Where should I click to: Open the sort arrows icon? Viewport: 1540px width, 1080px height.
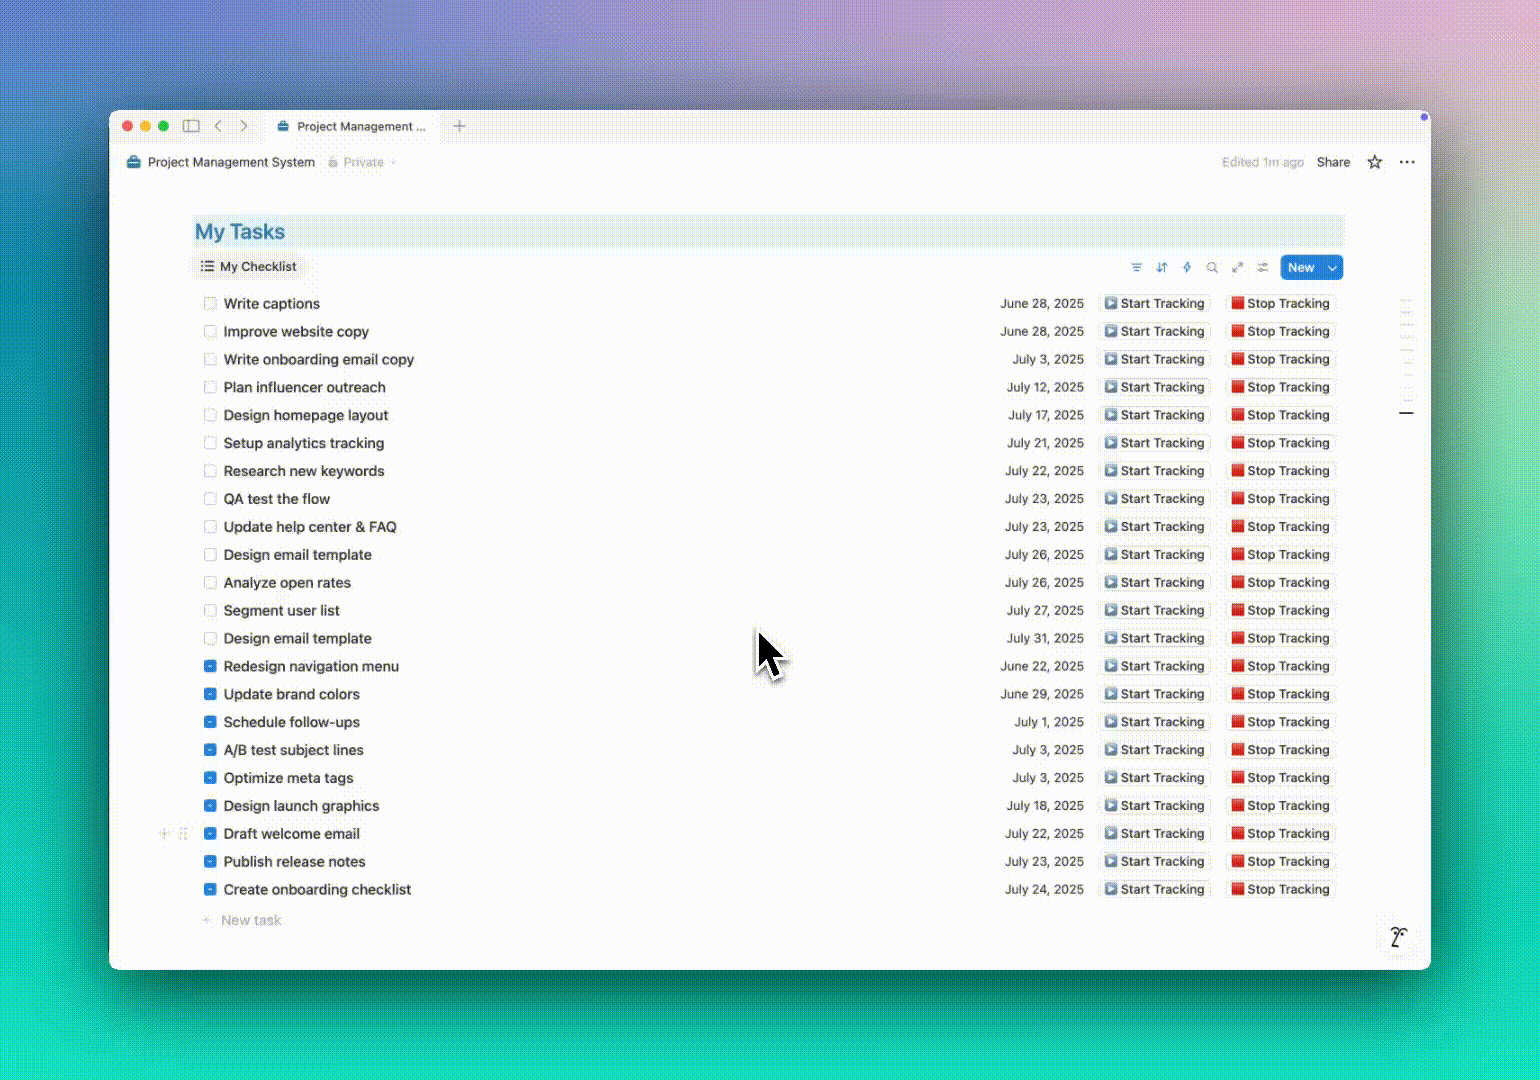[1161, 267]
